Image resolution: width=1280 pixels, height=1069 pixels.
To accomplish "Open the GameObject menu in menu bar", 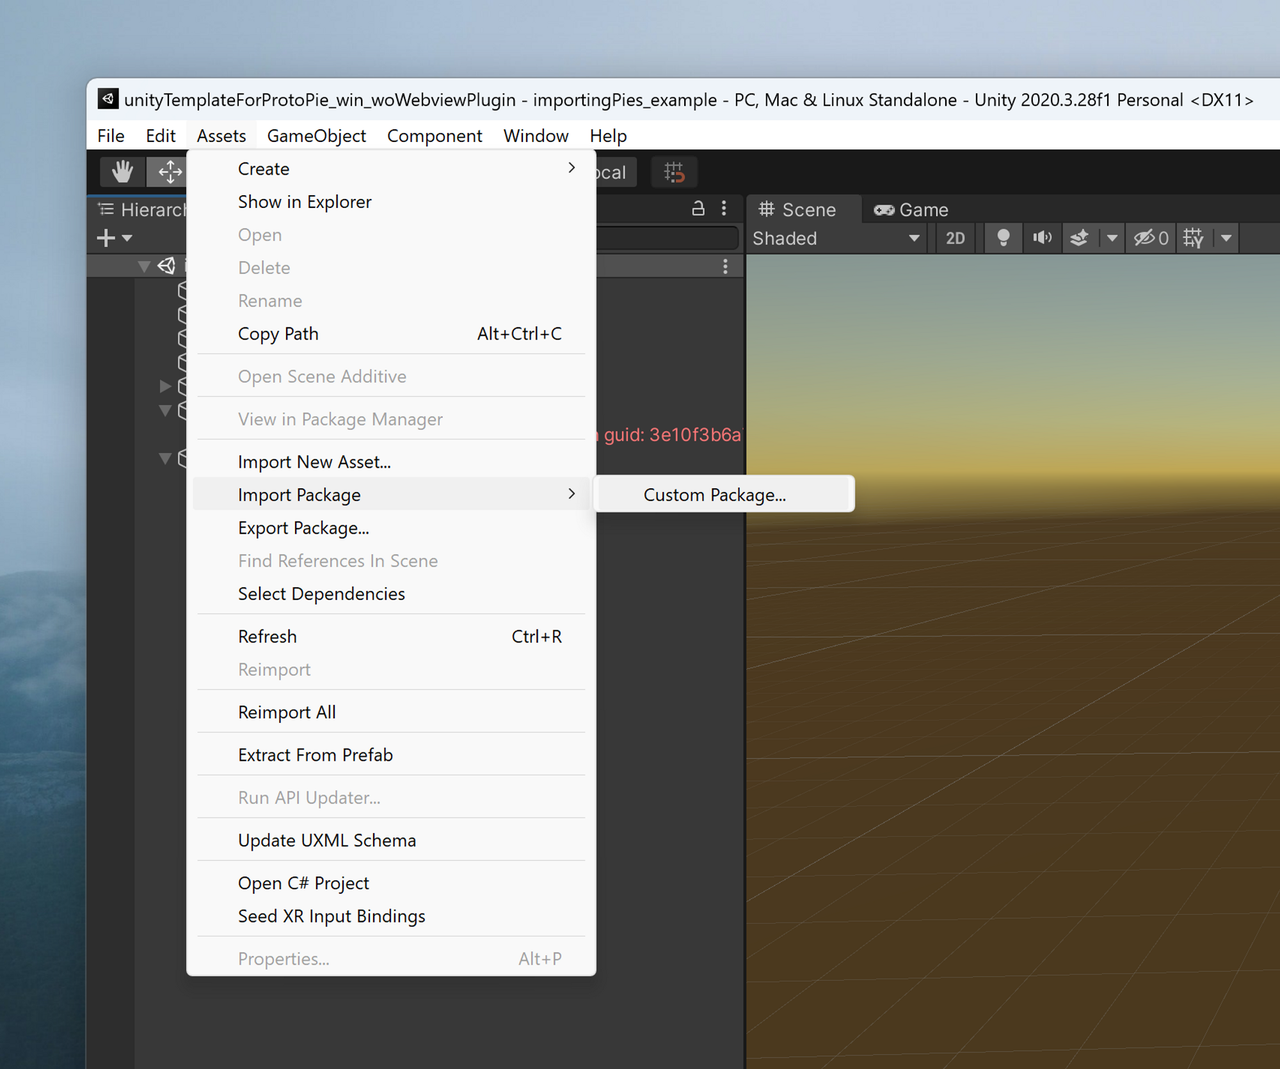I will pyautogui.click(x=316, y=136).
